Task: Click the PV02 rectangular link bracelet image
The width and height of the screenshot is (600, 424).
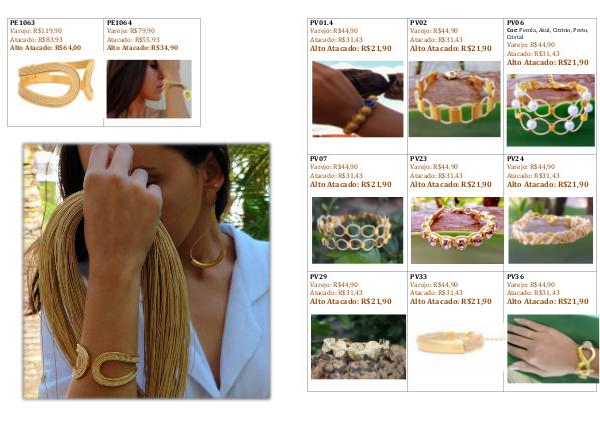Action: point(455,99)
